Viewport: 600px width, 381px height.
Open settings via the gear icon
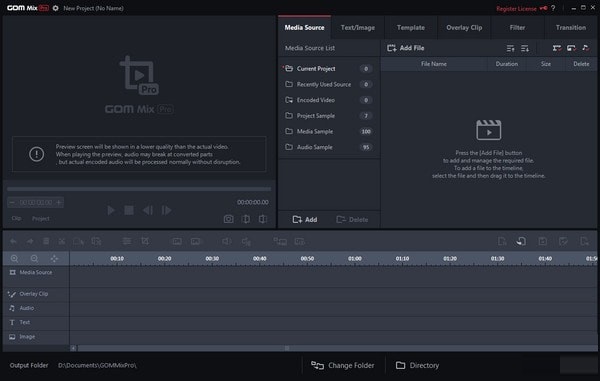[x=55, y=8]
